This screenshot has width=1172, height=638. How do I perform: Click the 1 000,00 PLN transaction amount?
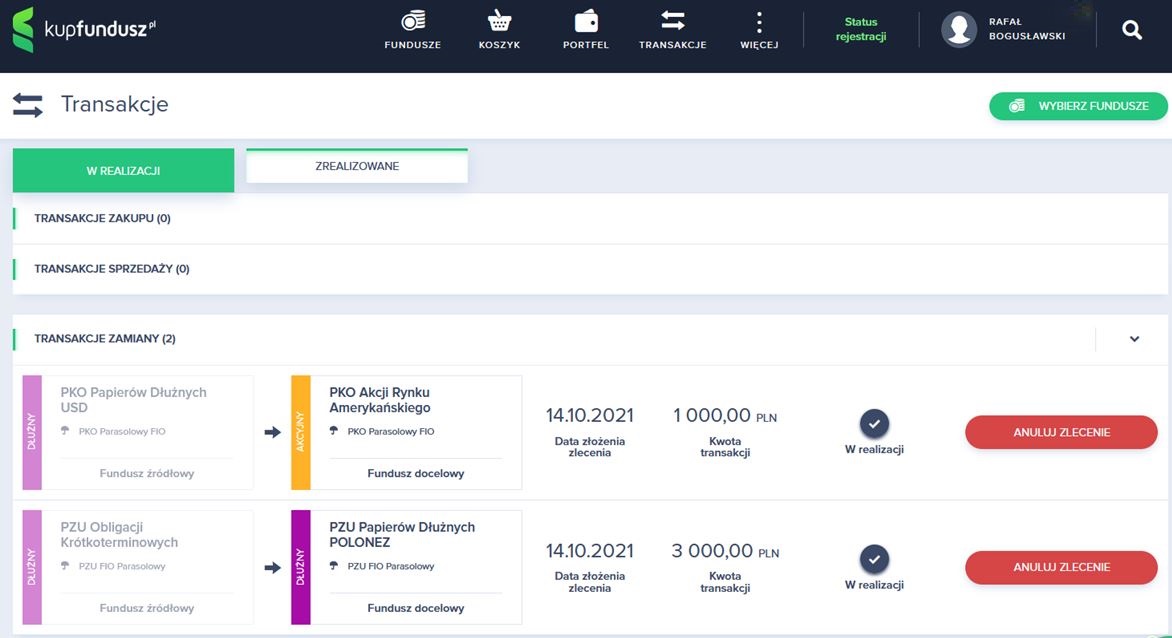(x=725, y=416)
